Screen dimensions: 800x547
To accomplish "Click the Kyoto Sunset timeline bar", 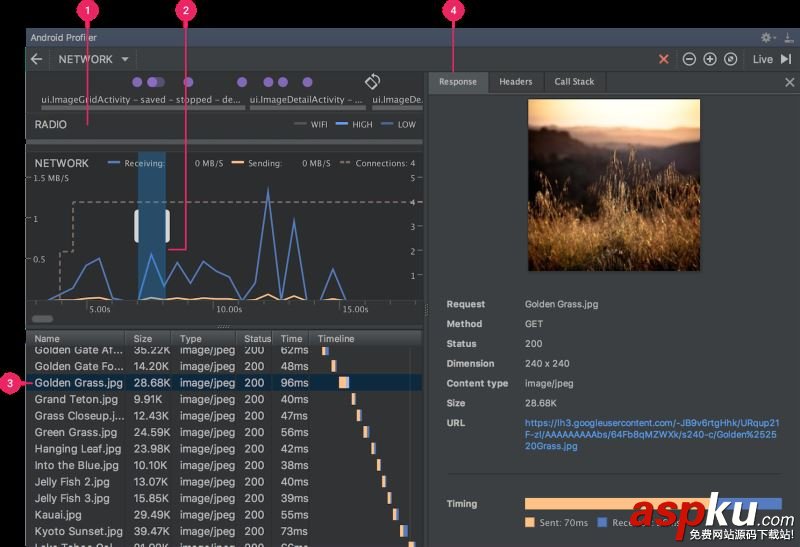I will coord(404,531).
